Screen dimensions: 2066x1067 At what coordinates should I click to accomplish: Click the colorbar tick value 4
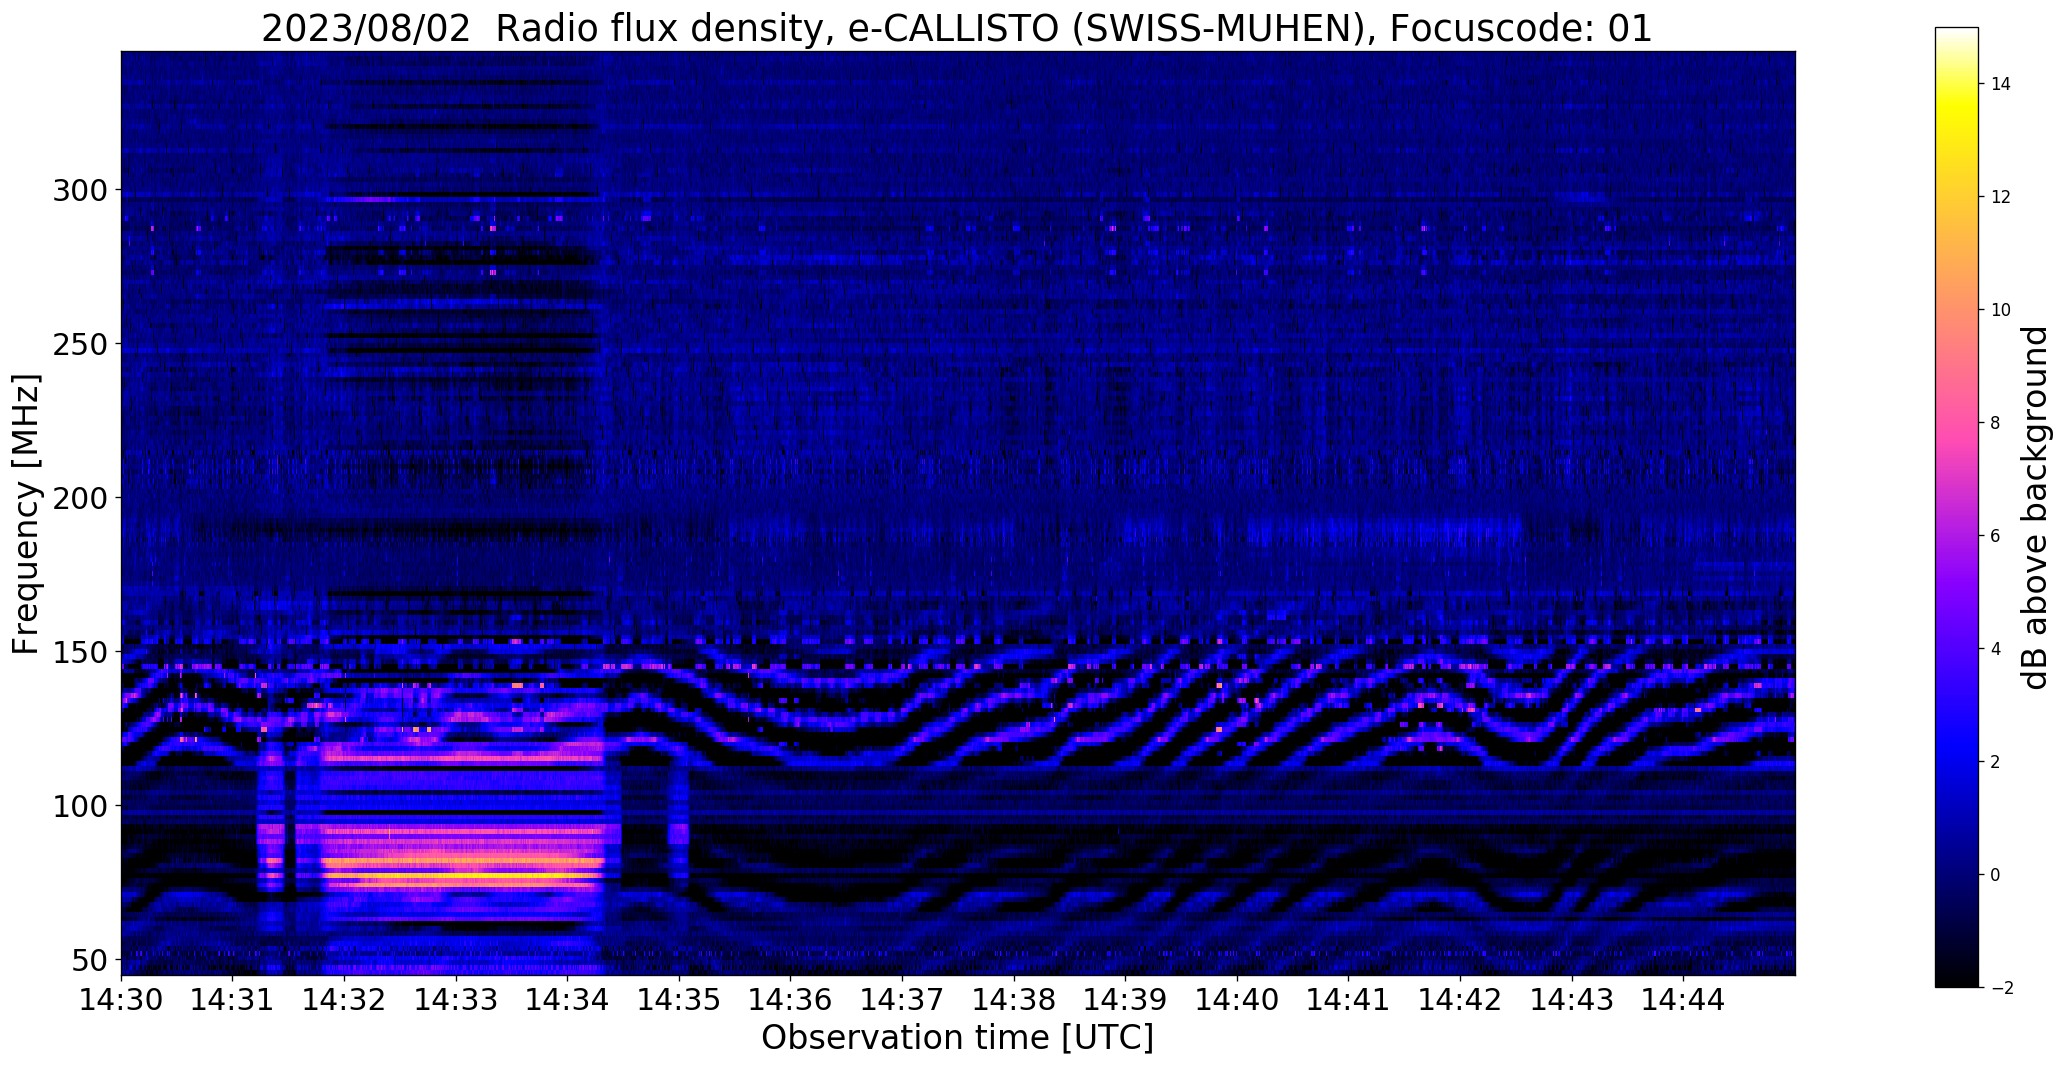(1996, 649)
